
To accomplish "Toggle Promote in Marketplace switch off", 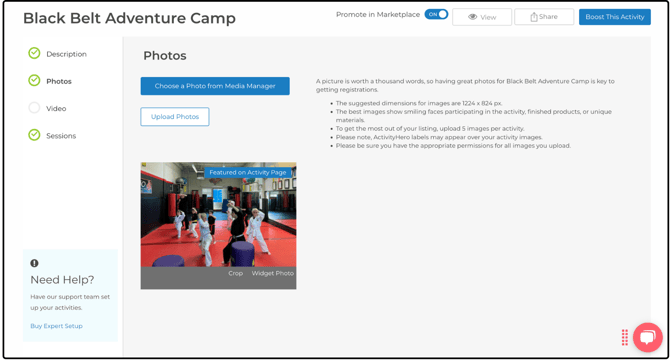I will (436, 14).
